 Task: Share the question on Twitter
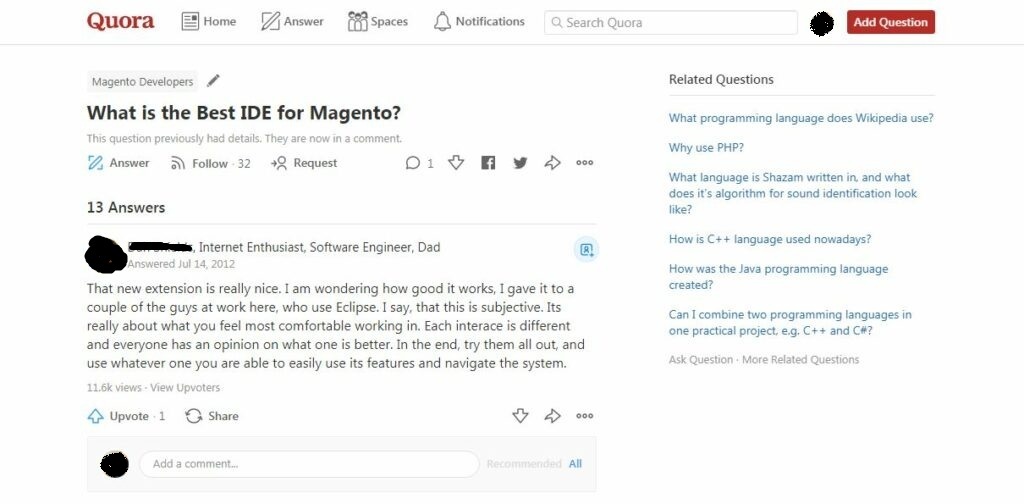point(520,163)
